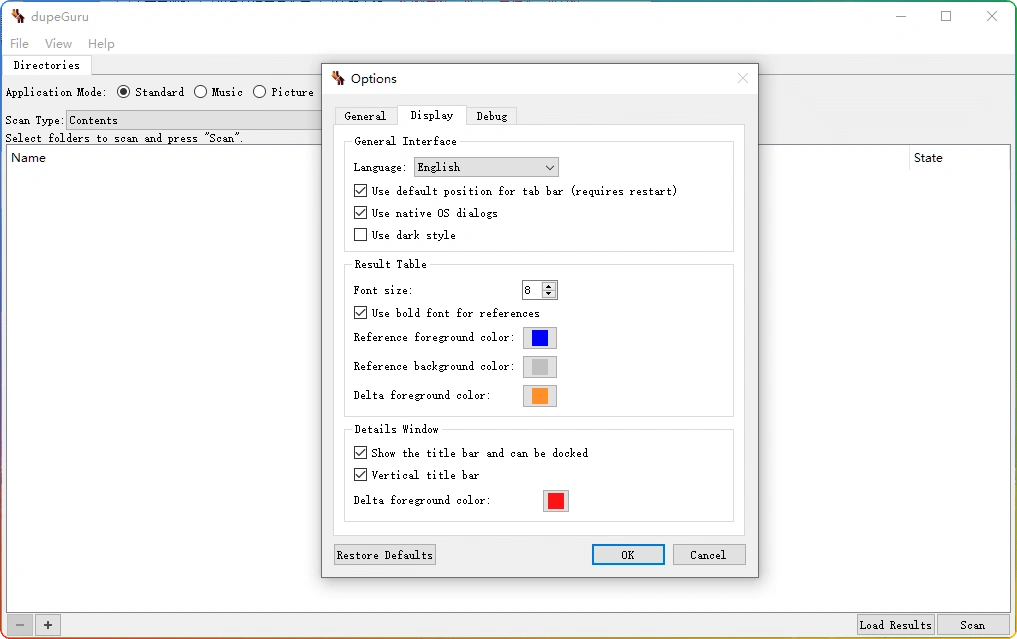Change the orange Delta foreground color swatch
This screenshot has height=639, width=1017.
coord(540,396)
